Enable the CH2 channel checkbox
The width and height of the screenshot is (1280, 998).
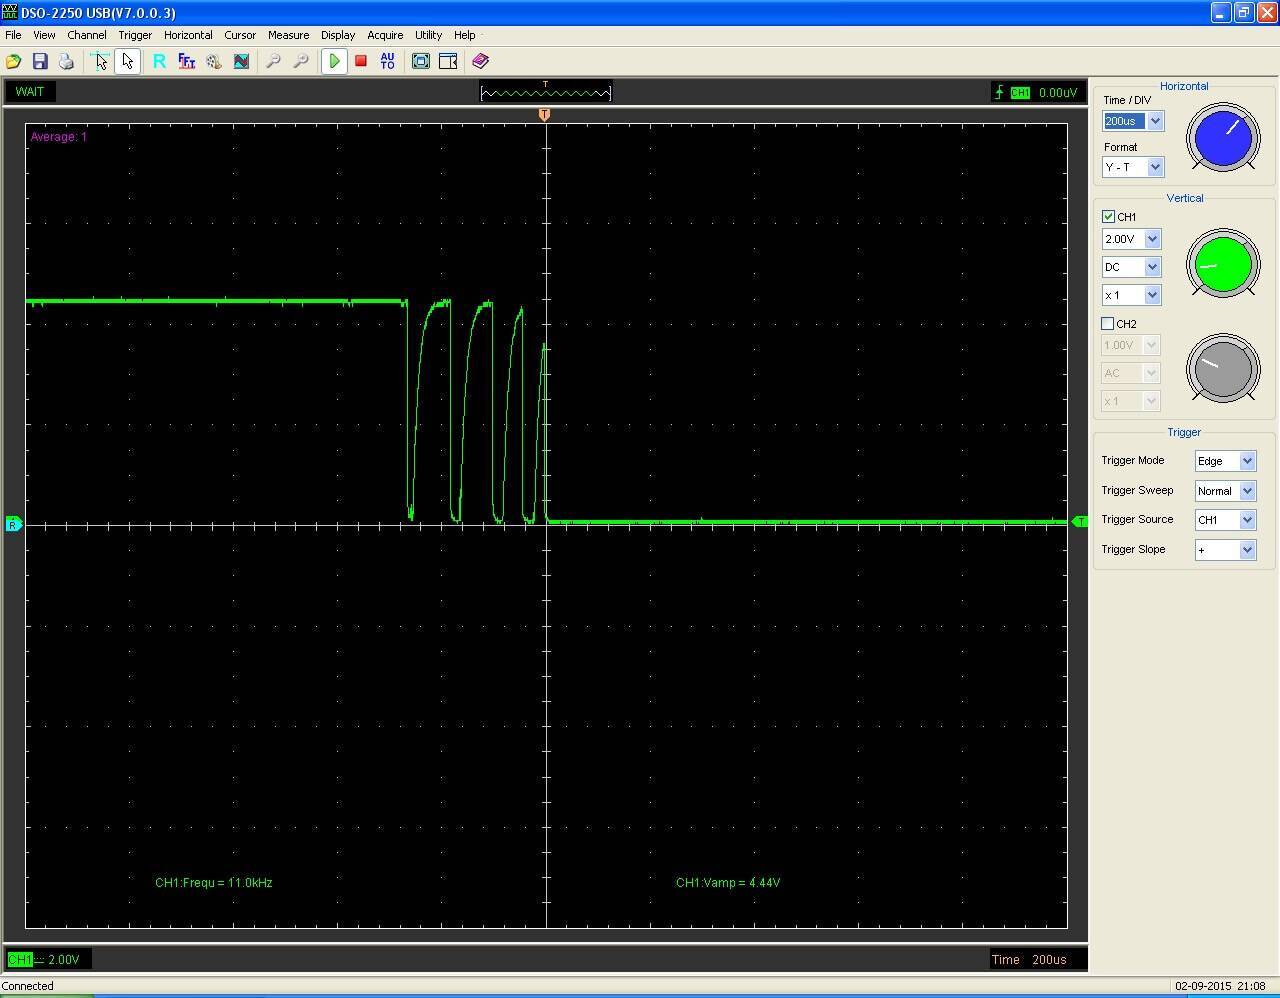(1108, 324)
